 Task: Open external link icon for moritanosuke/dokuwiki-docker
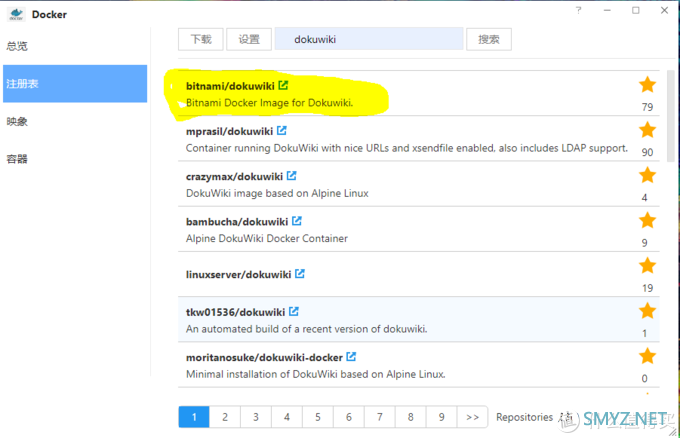tap(351, 356)
